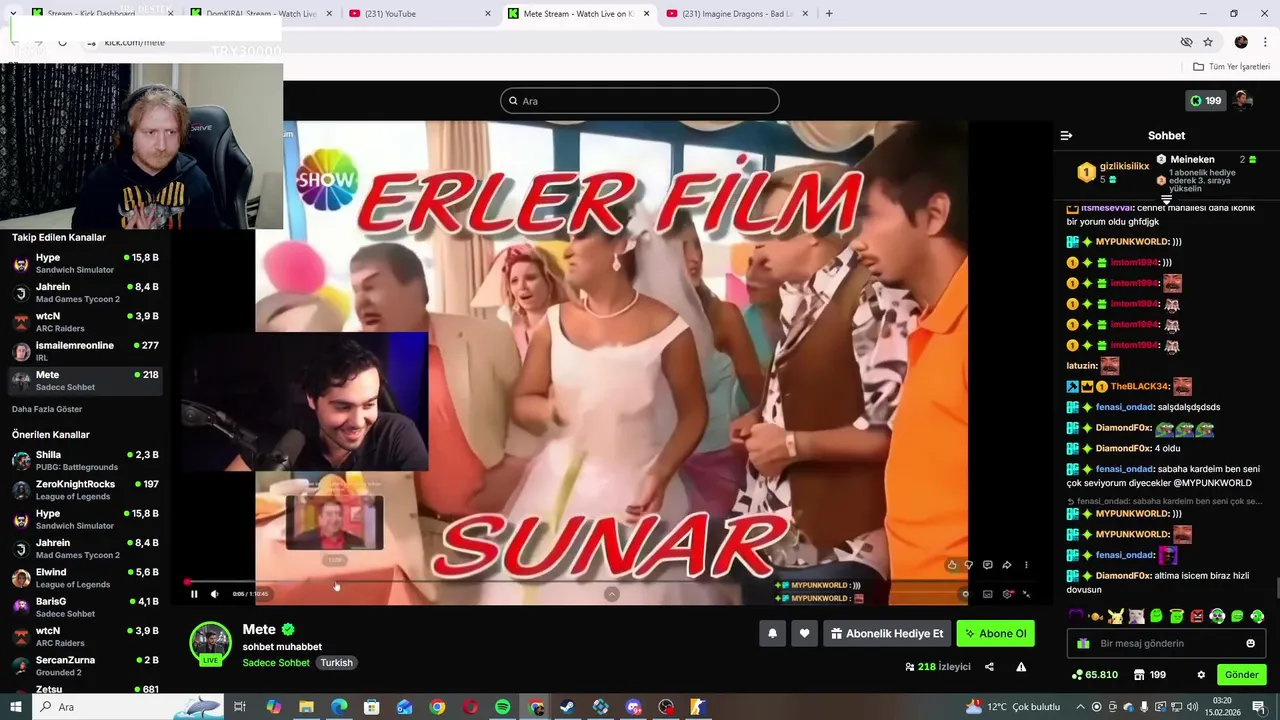The image size is (1280, 720).
Task: Show hidden system tray icons
Action: (x=1079, y=707)
